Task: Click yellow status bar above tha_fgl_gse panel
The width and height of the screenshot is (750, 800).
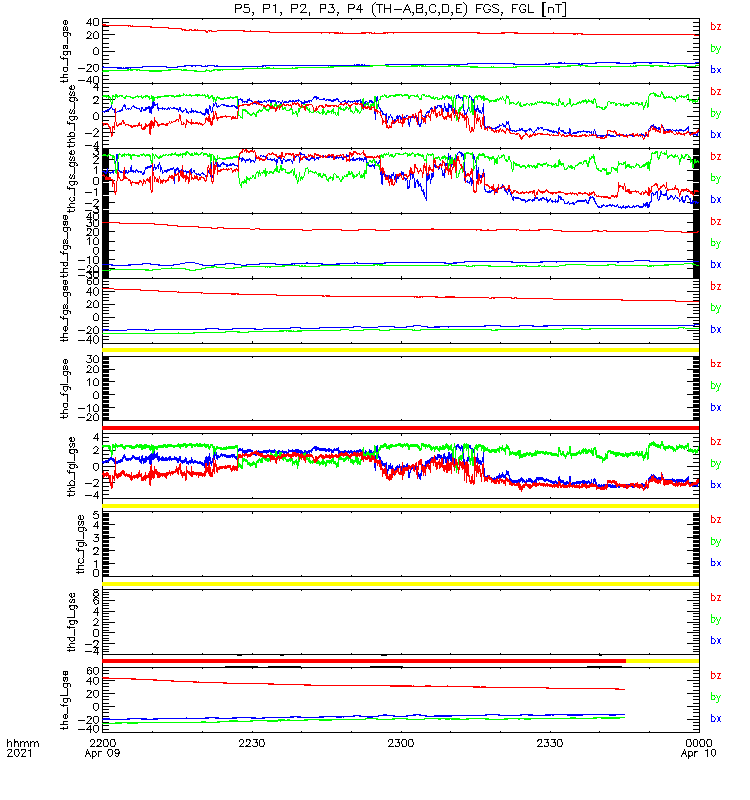Action: click(x=401, y=350)
